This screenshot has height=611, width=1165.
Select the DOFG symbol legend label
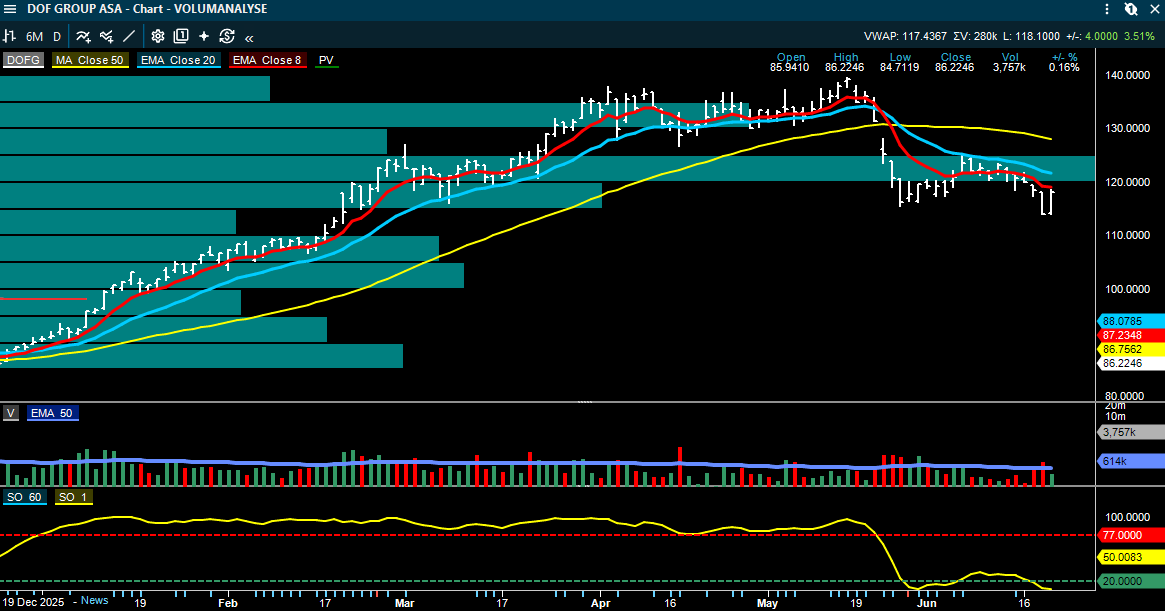click(x=24, y=60)
